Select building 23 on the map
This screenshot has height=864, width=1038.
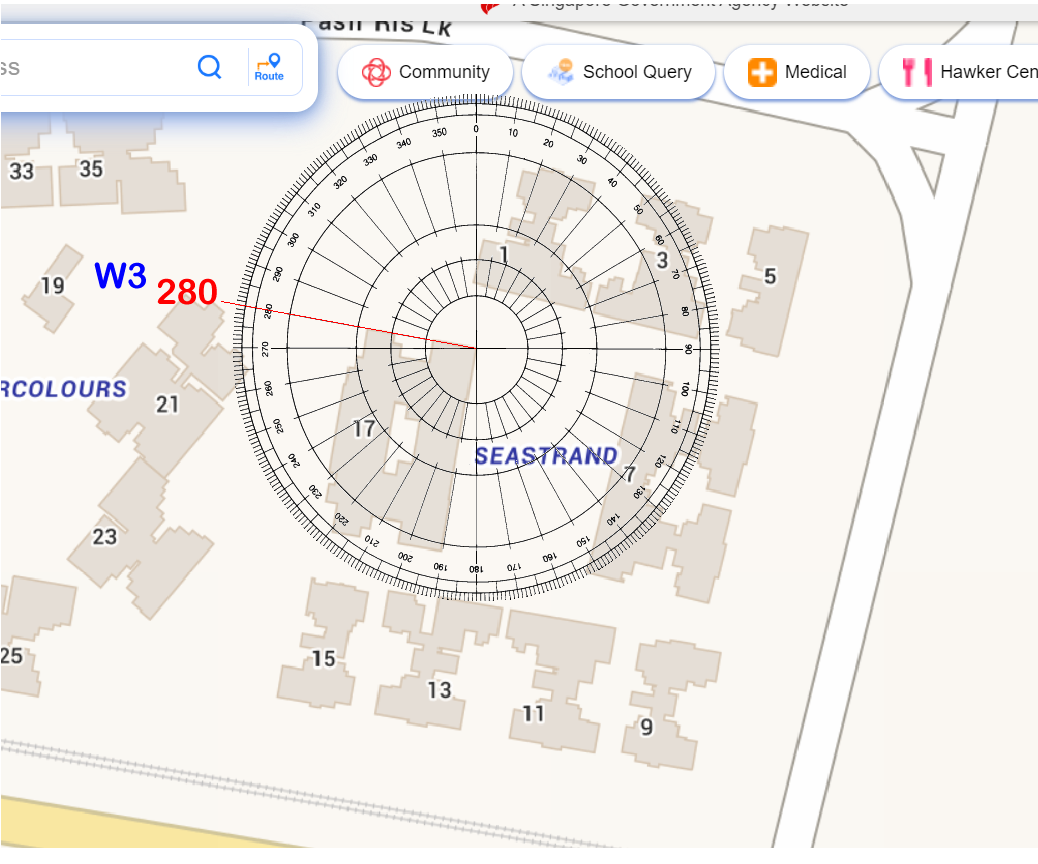(x=105, y=537)
